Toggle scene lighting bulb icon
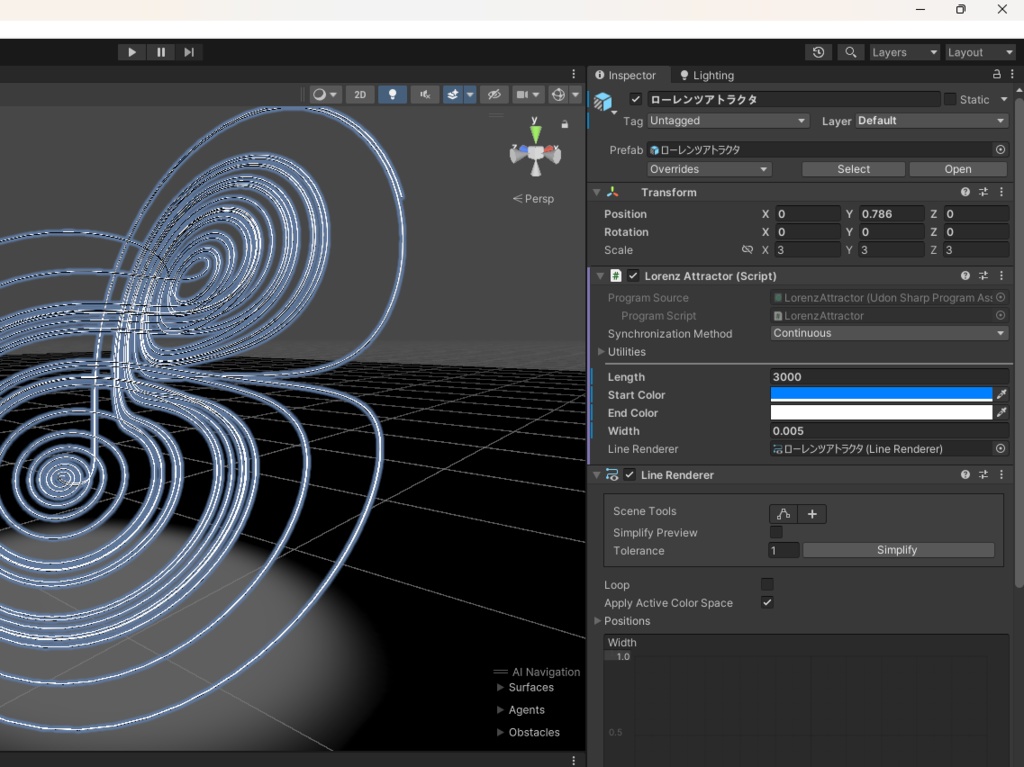Image resolution: width=1024 pixels, height=767 pixels. (x=392, y=95)
